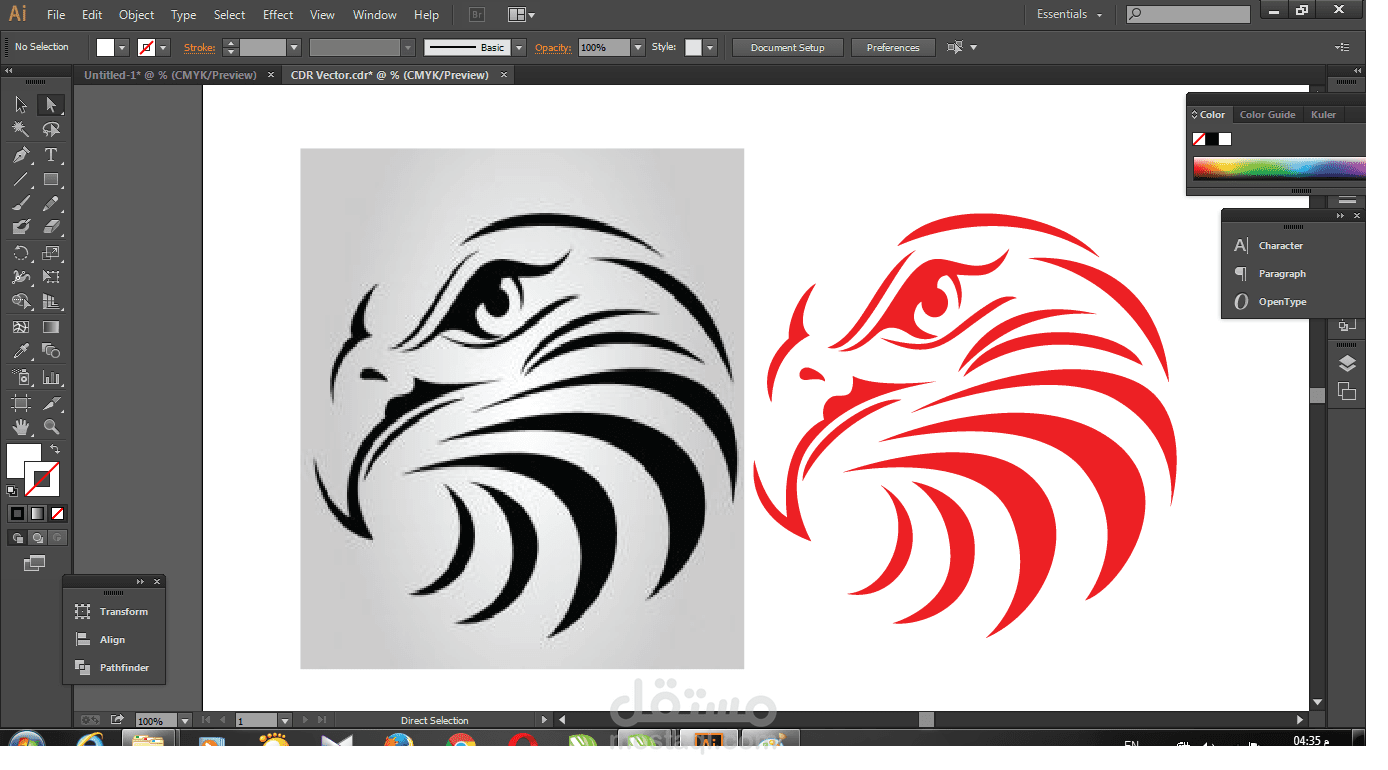Viewport: 1388px width, 770px height.
Task: Switch to the Color Guide panel tab
Action: click(1267, 114)
